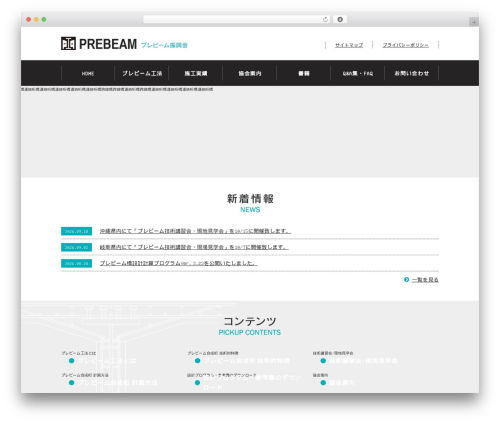Open the 技術講習会/現地見学会 content link

(x=363, y=361)
